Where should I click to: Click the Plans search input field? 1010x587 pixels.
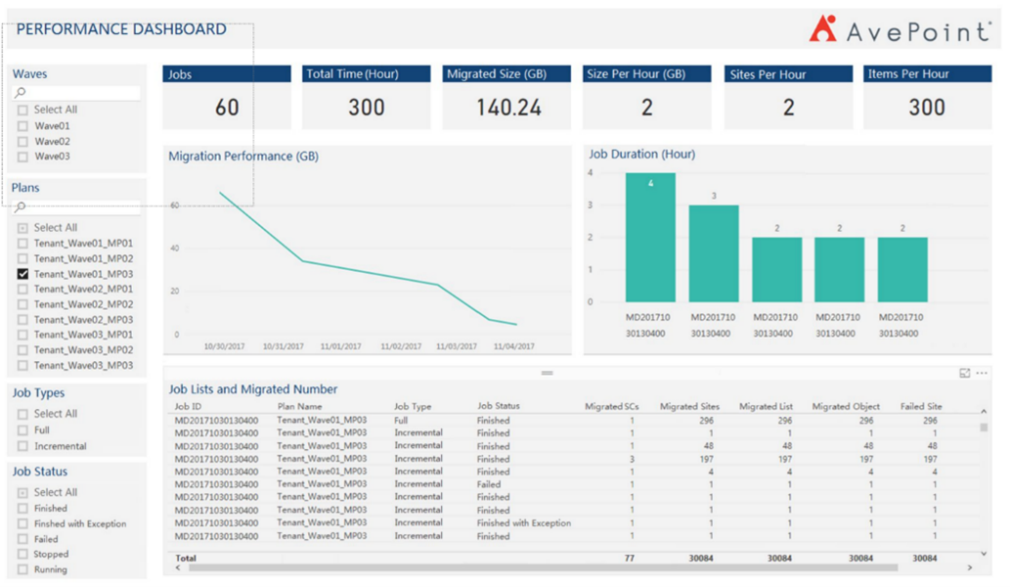pyautogui.click(x=77, y=207)
